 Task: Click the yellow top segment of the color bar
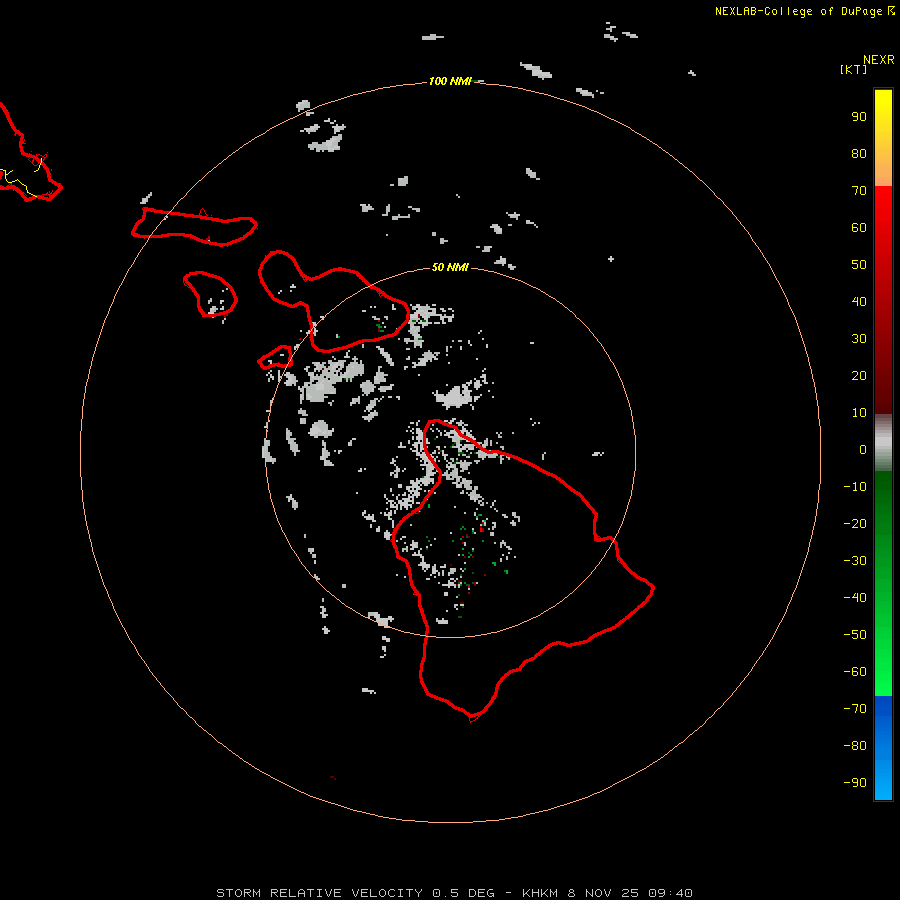883,138
